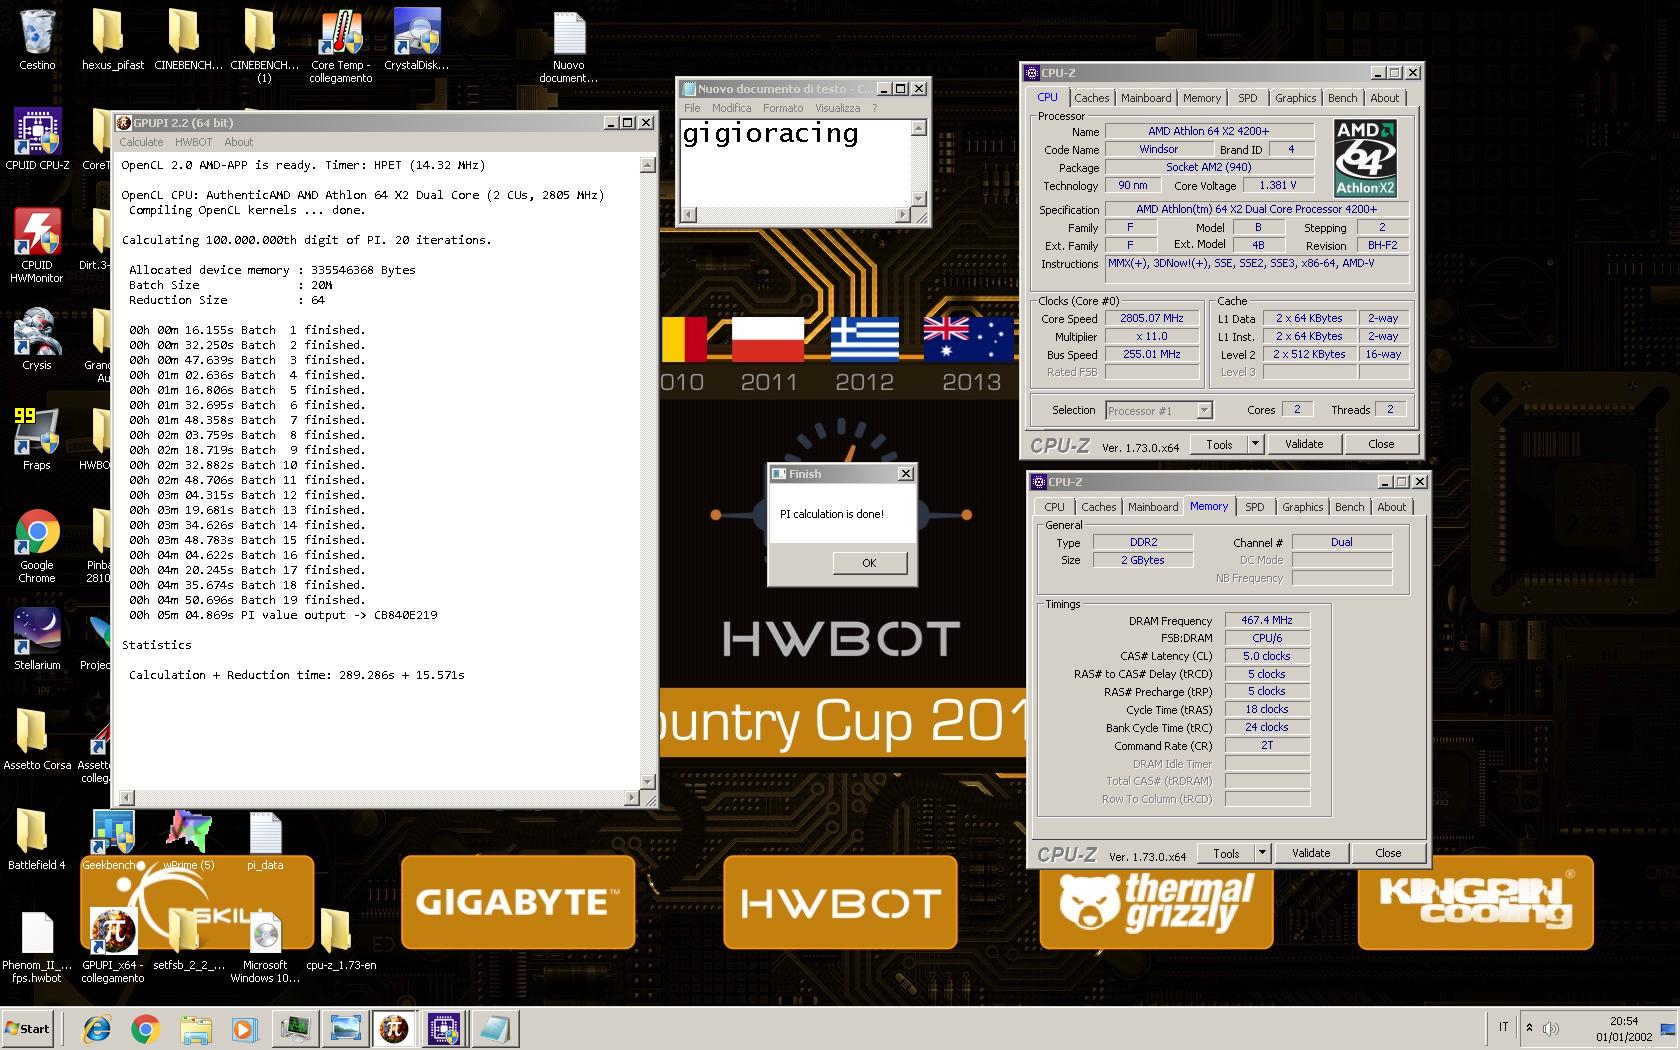The height and width of the screenshot is (1050, 1680).
Task: Open the Phenom_II fps.hwbot file
Action: click(x=37, y=946)
